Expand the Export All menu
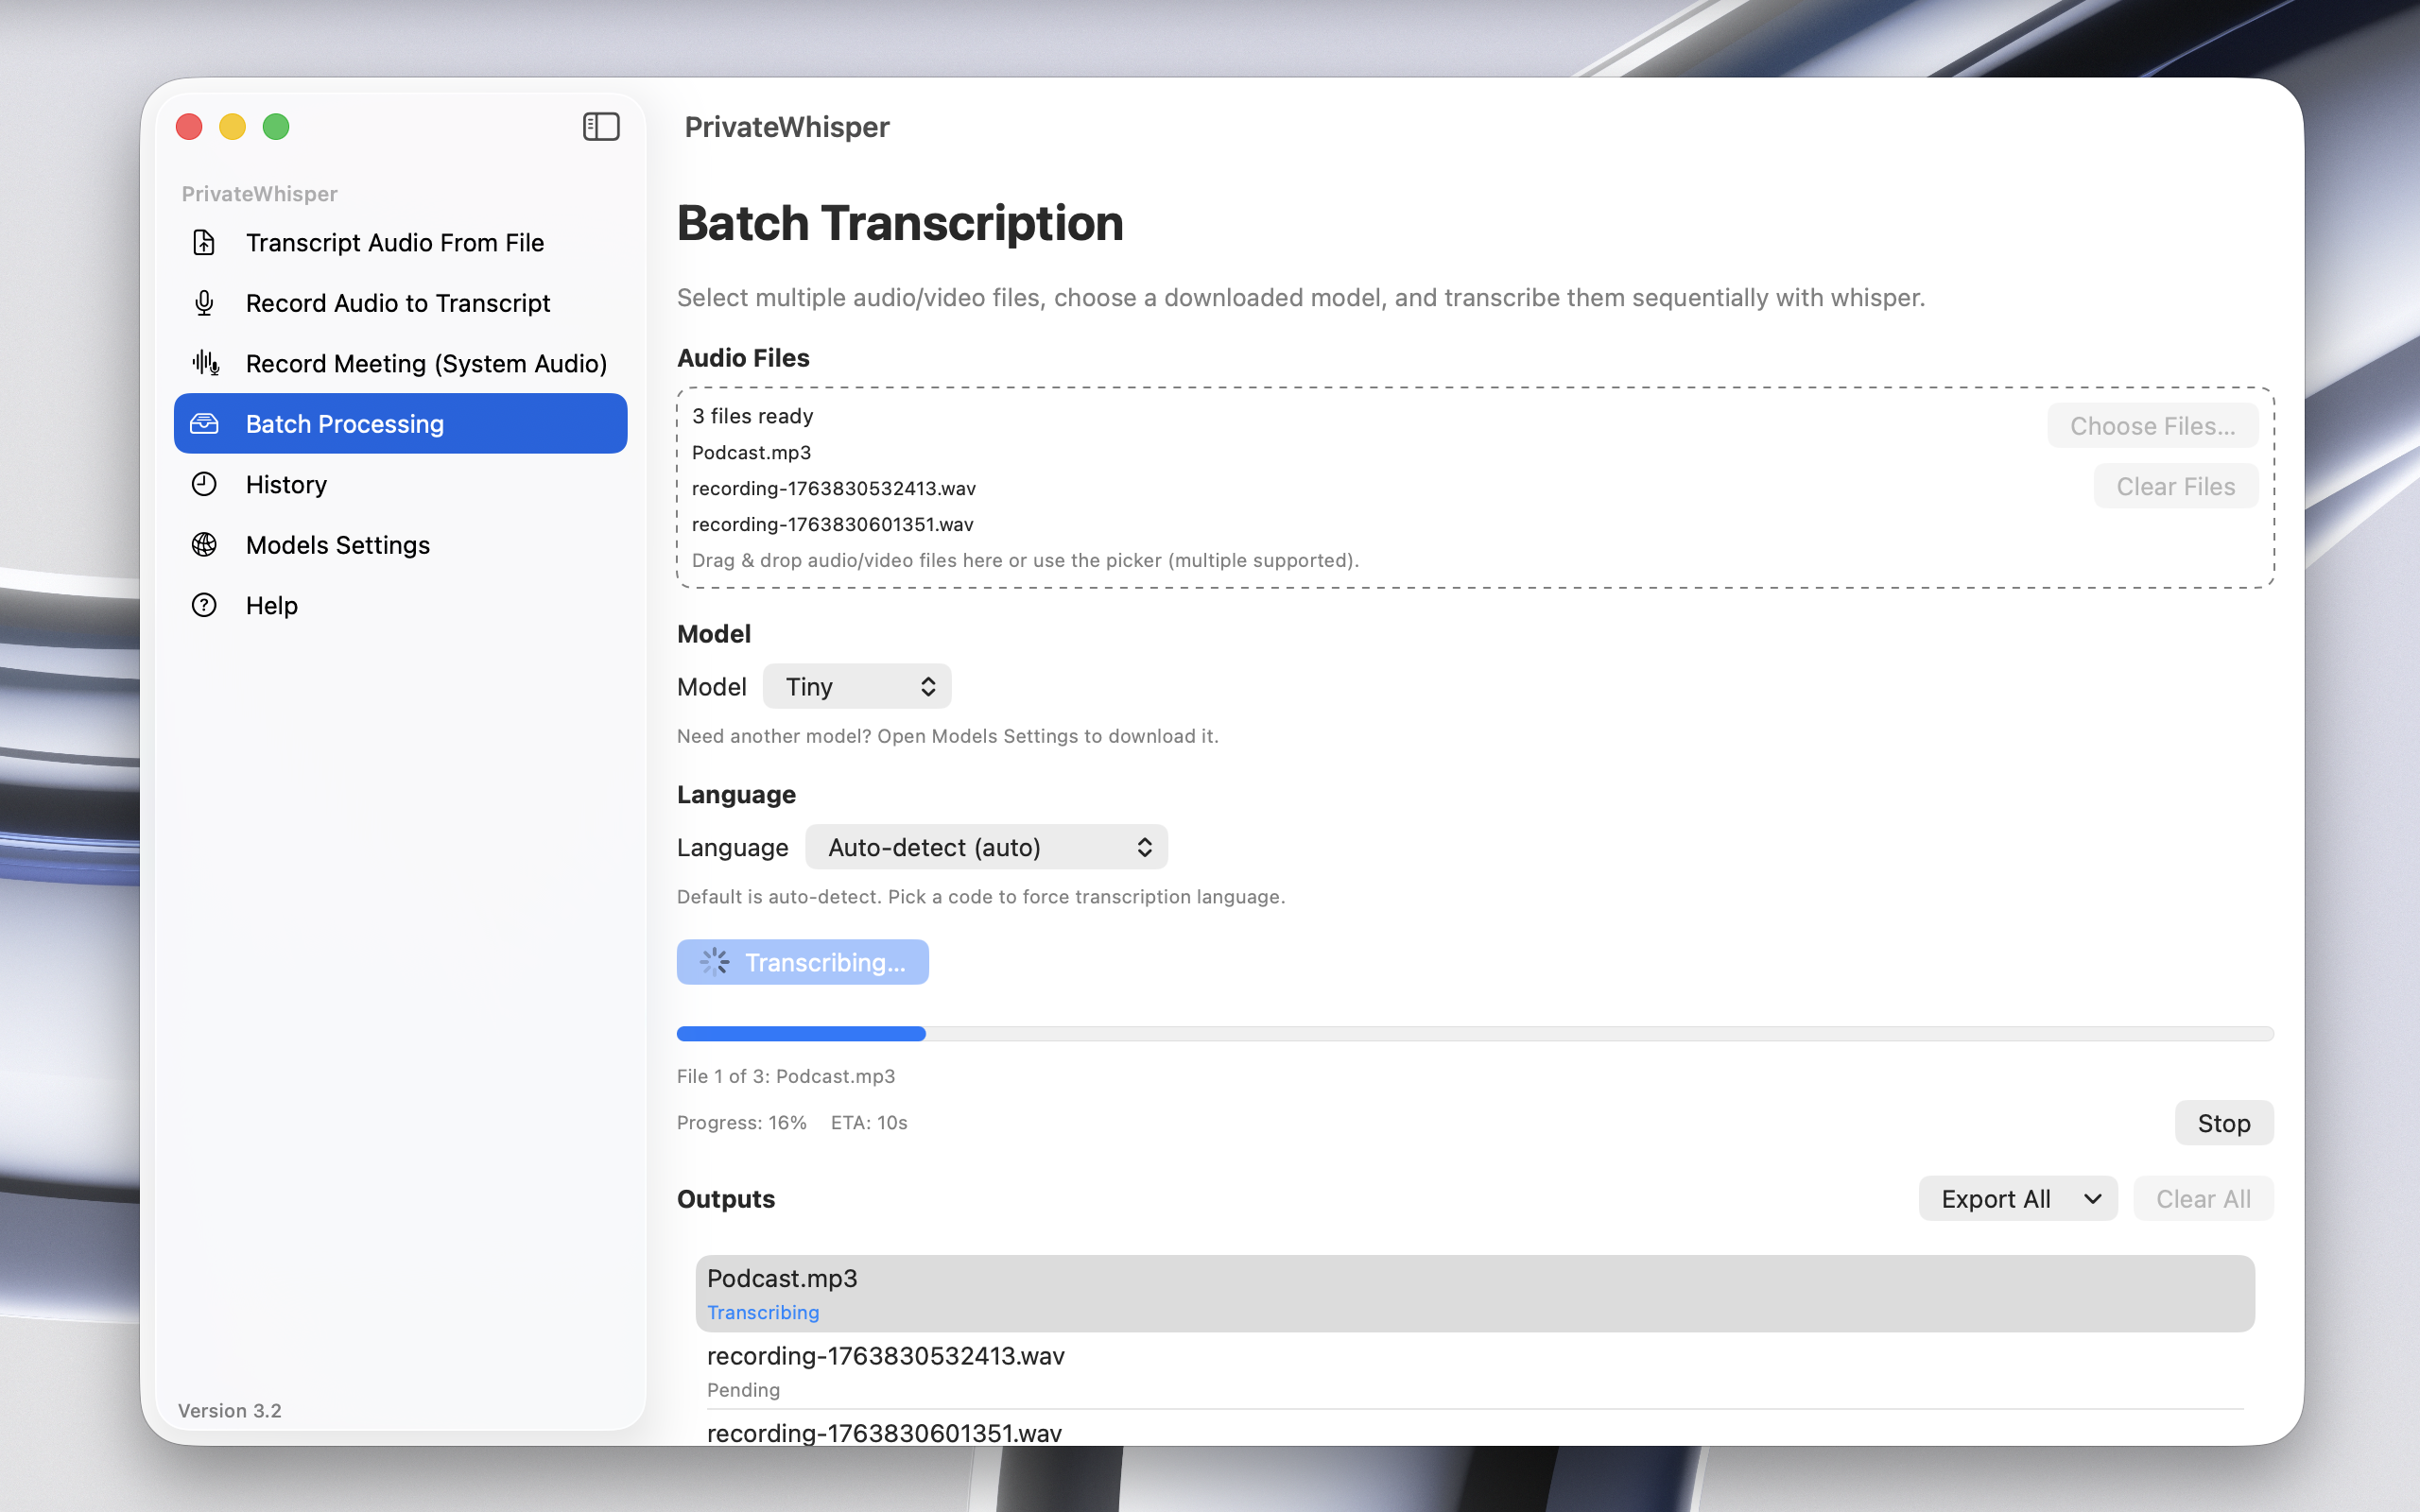Viewport: 2420px width, 1512px height. 2017,1198
